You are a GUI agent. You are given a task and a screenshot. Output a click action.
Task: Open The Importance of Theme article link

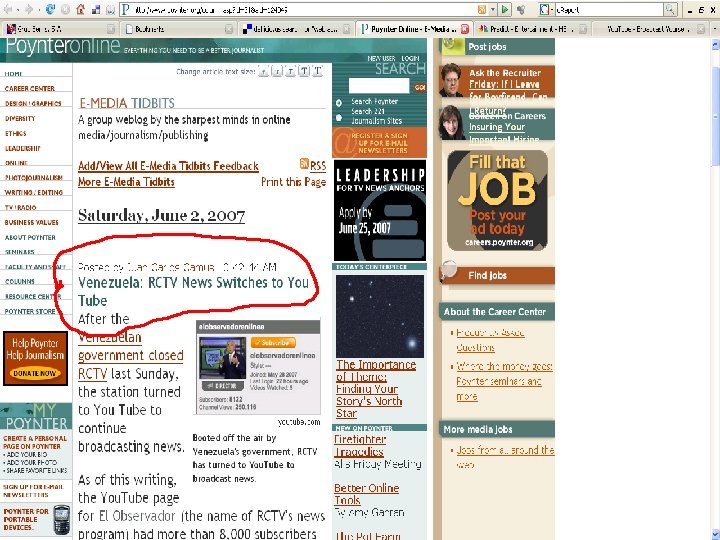point(376,389)
